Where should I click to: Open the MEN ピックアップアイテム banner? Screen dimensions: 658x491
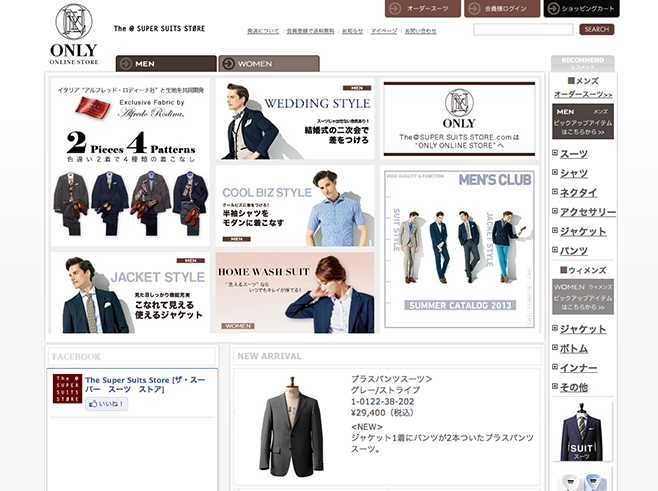583,122
